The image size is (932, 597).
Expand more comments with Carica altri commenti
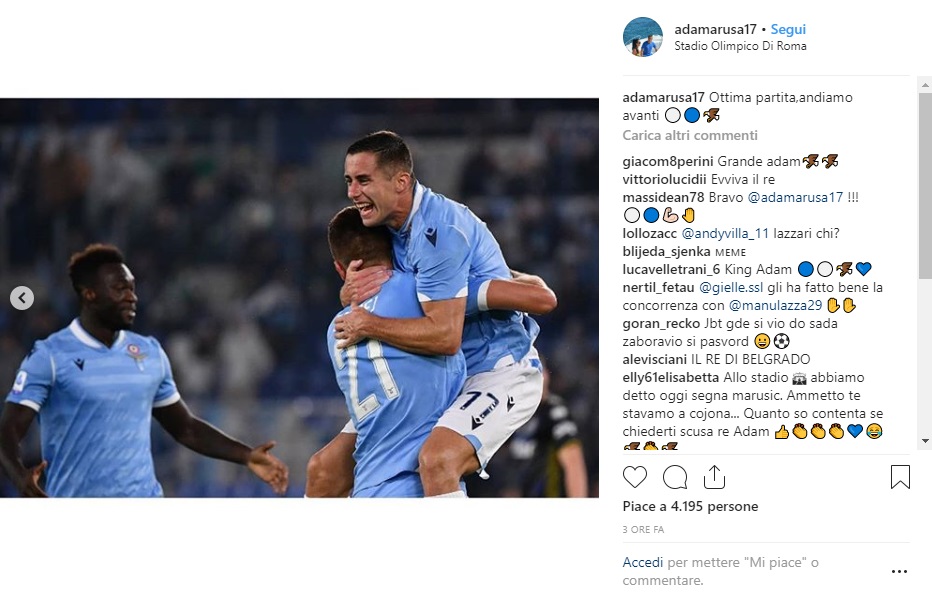coord(689,135)
